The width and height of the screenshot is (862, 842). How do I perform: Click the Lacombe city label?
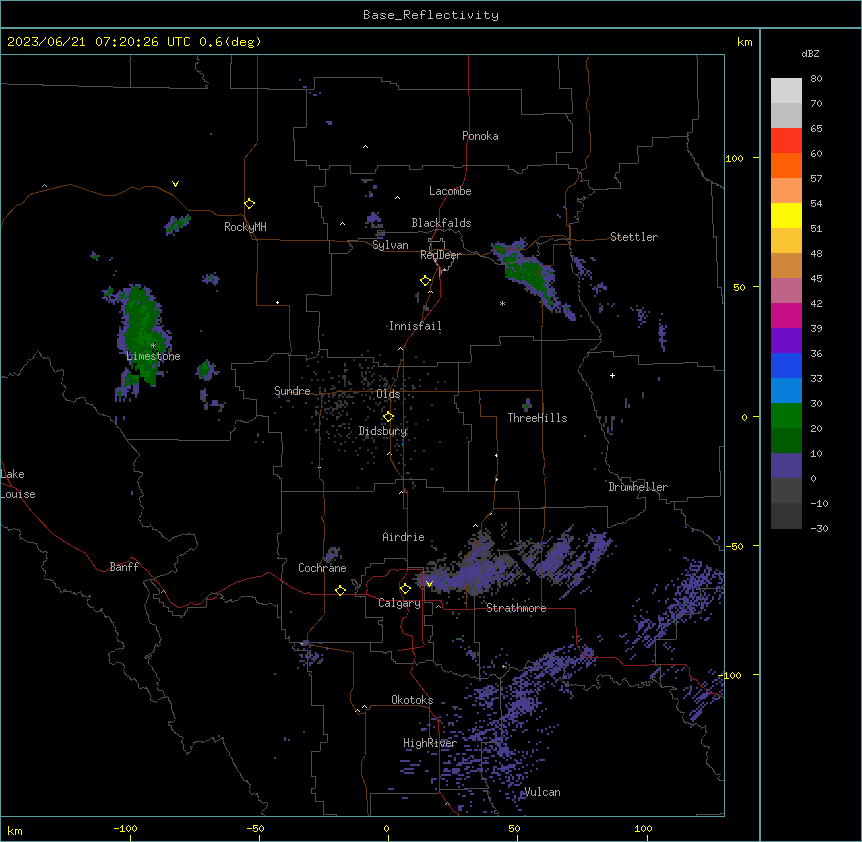450,191
